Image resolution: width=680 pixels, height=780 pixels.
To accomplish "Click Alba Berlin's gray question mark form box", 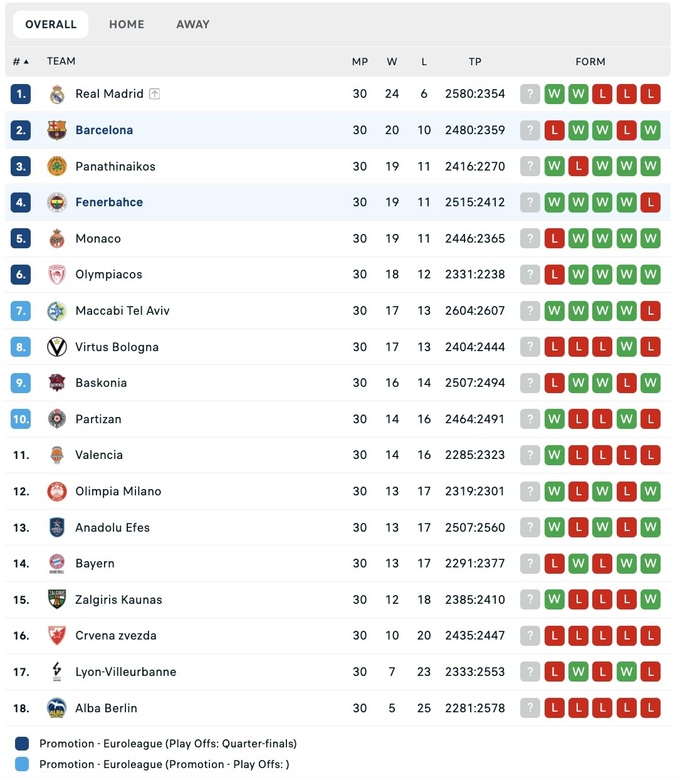I will click(530, 708).
